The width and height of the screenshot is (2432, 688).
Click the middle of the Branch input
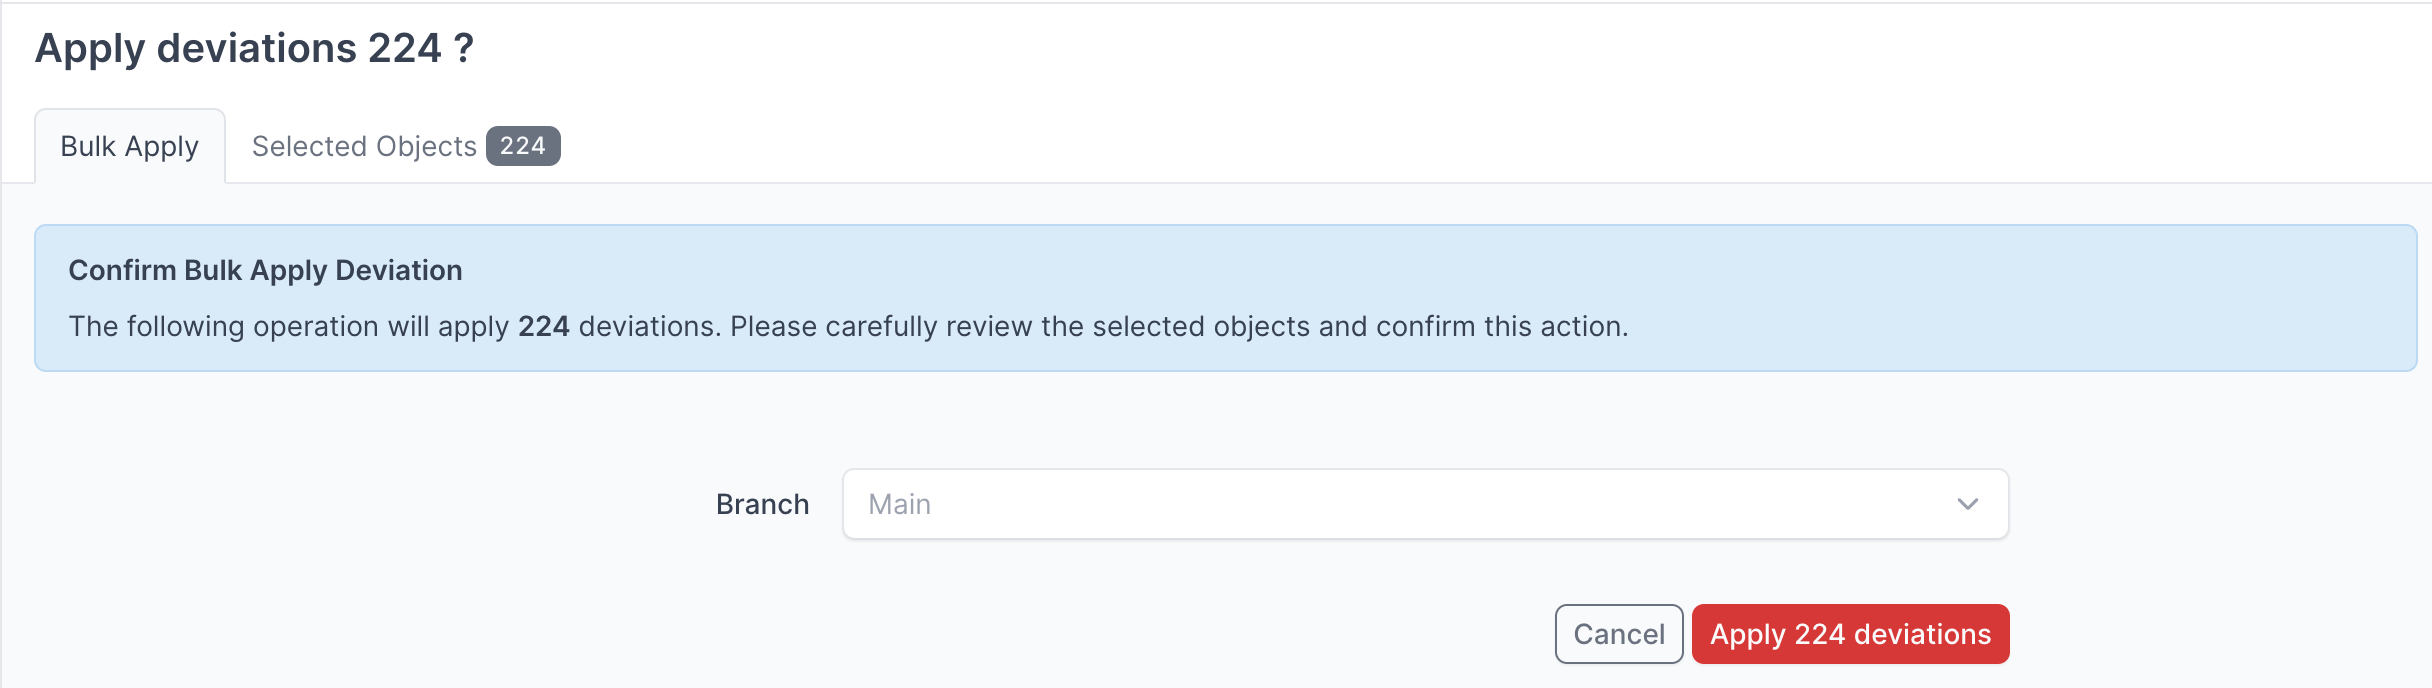pyautogui.click(x=1424, y=504)
